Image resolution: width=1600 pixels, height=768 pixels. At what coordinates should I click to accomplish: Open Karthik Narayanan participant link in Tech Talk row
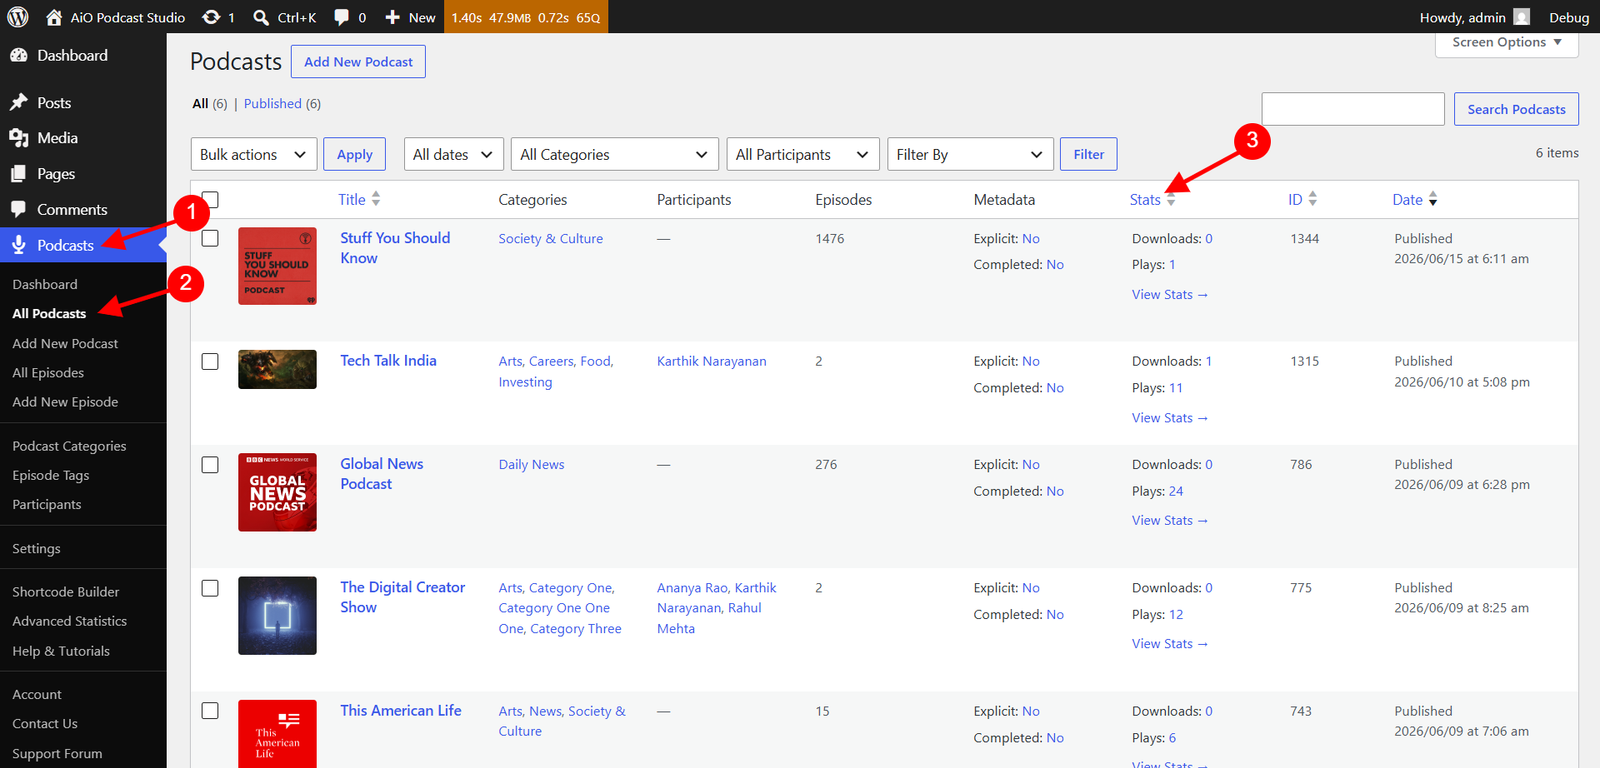coord(712,361)
